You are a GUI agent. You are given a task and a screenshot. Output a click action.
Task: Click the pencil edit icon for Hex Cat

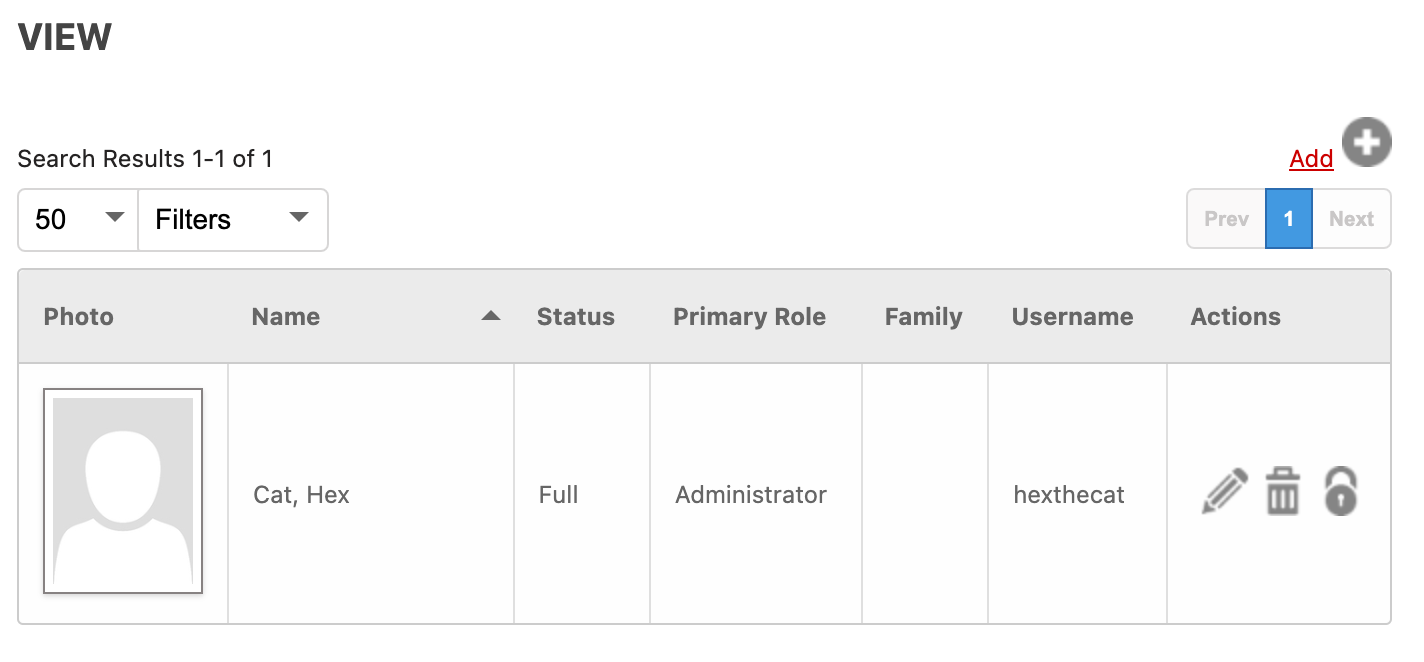(1225, 491)
